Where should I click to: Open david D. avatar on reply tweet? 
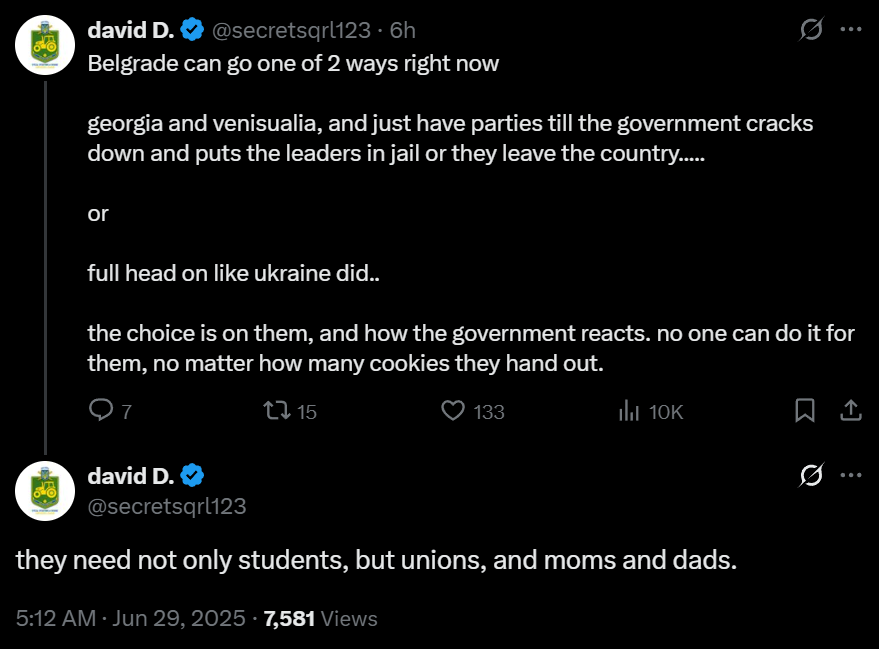[x=45, y=491]
